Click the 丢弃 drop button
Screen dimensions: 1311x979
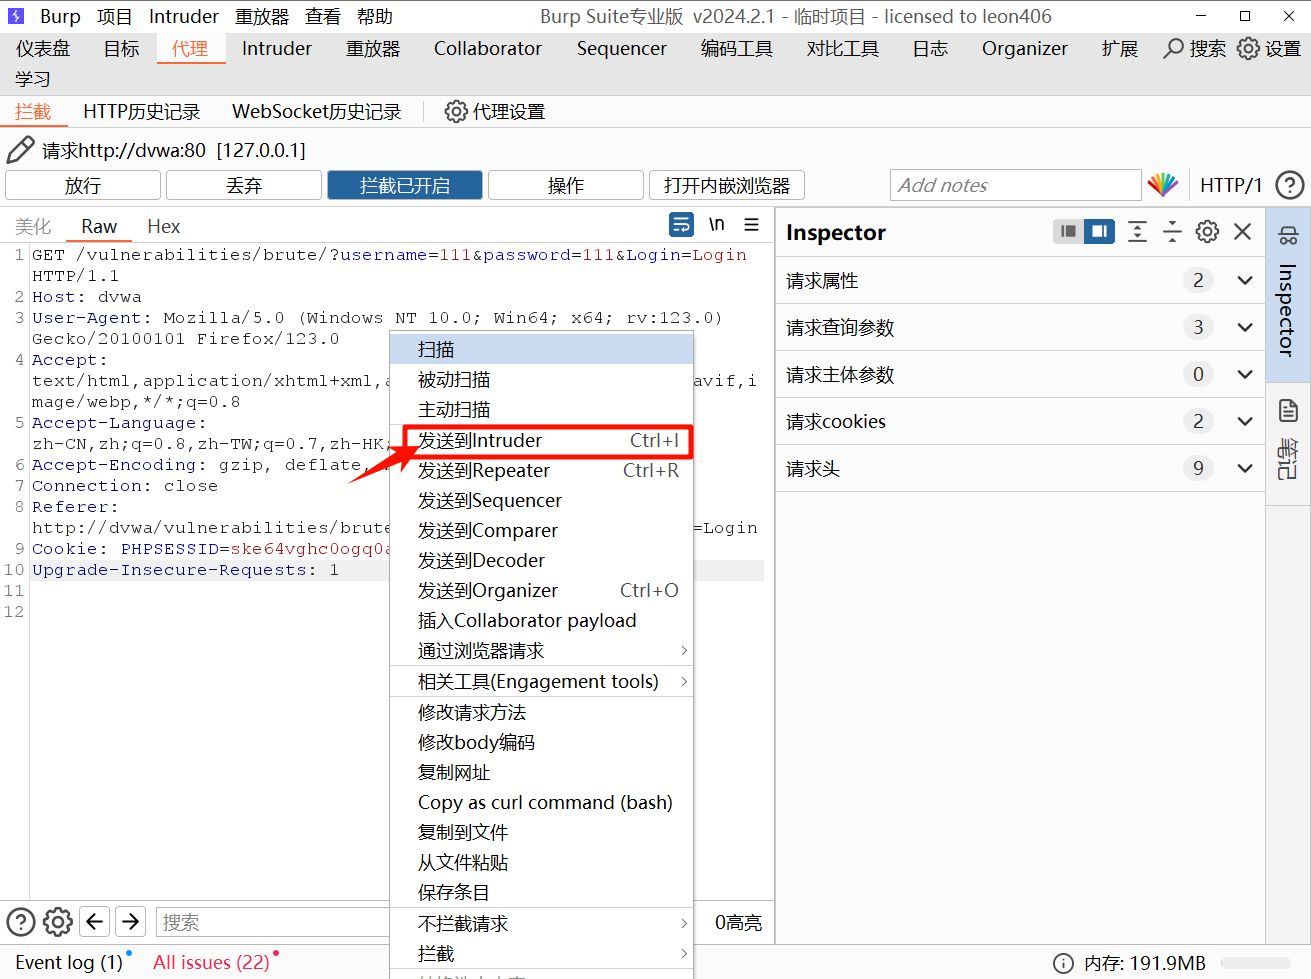(x=244, y=185)
